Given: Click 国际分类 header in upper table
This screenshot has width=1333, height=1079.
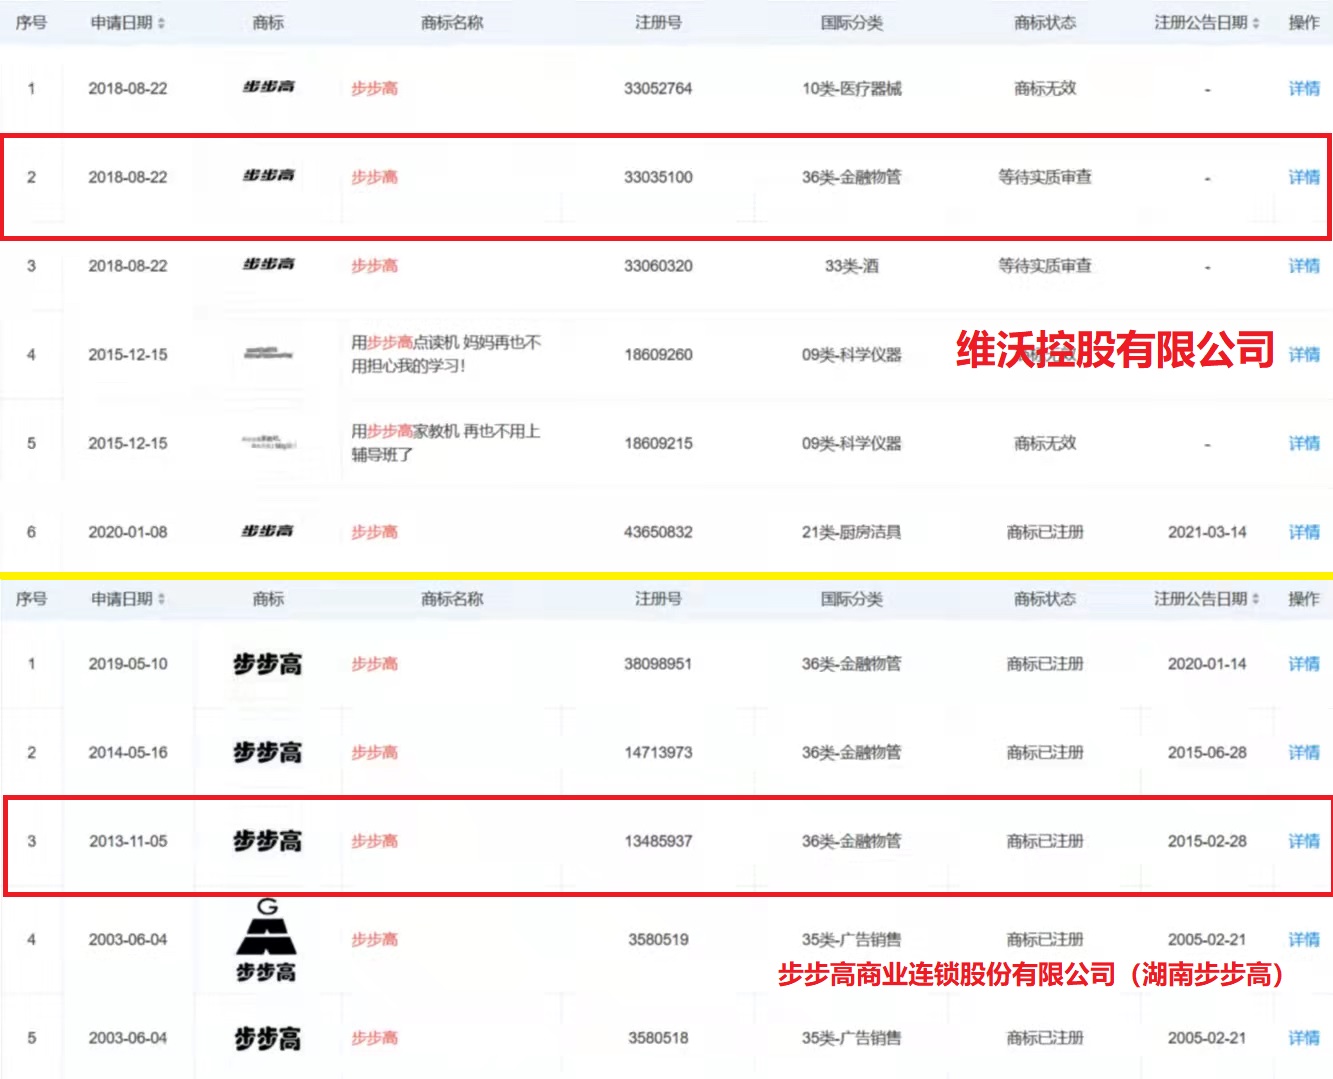Looking at the screenshot, I should point(852,23).
